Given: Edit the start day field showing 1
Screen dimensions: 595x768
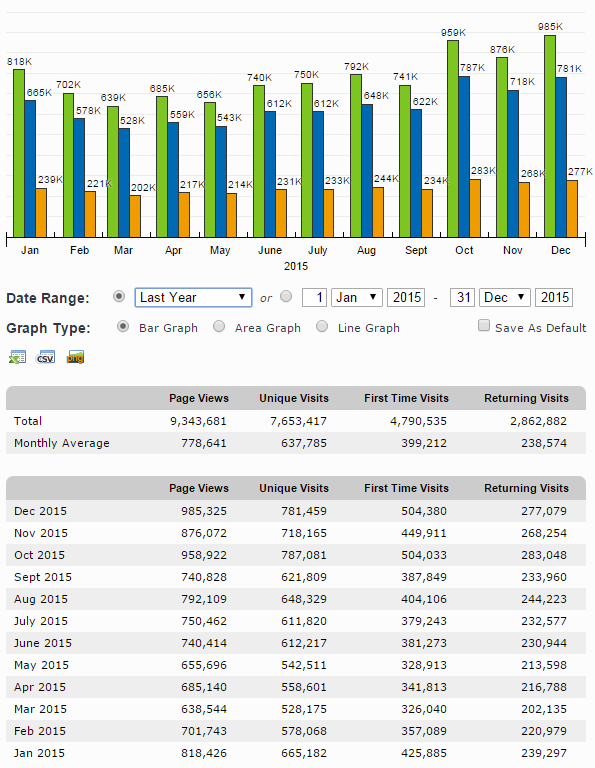Looking at the screenshot, I should pyautogui.click(x=314, y=297).
